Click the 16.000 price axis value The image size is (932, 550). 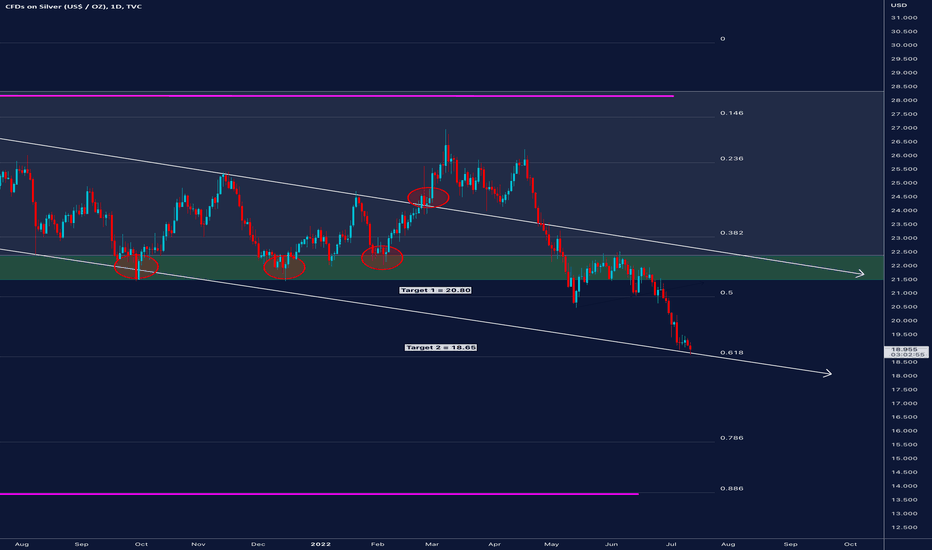click(x=903, y=430)
